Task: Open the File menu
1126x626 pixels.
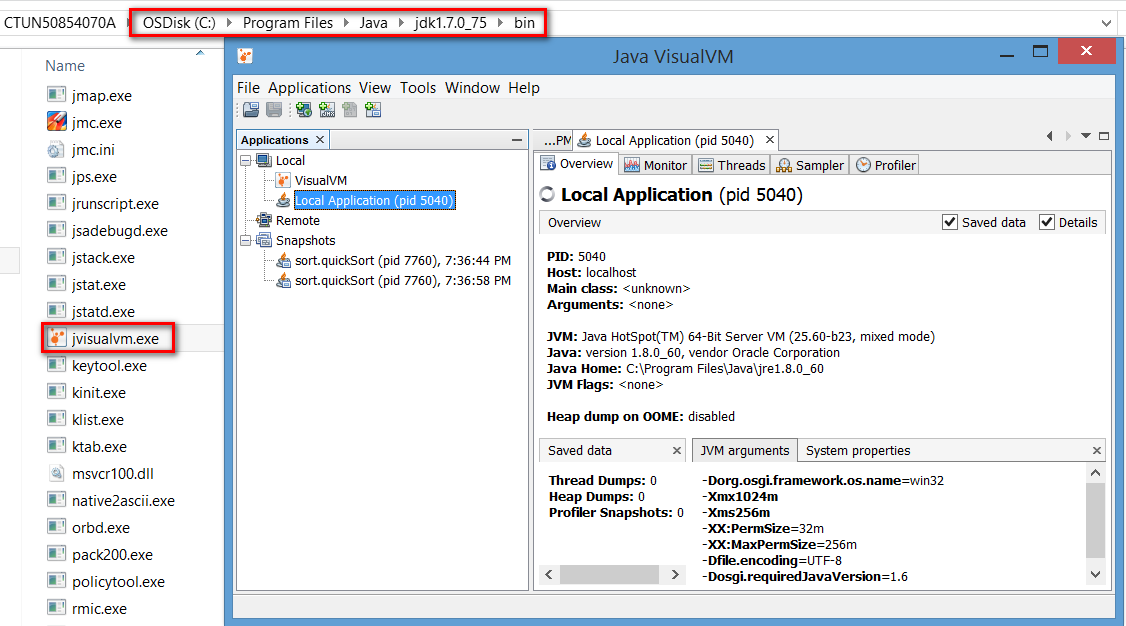Action: (248, 88)
